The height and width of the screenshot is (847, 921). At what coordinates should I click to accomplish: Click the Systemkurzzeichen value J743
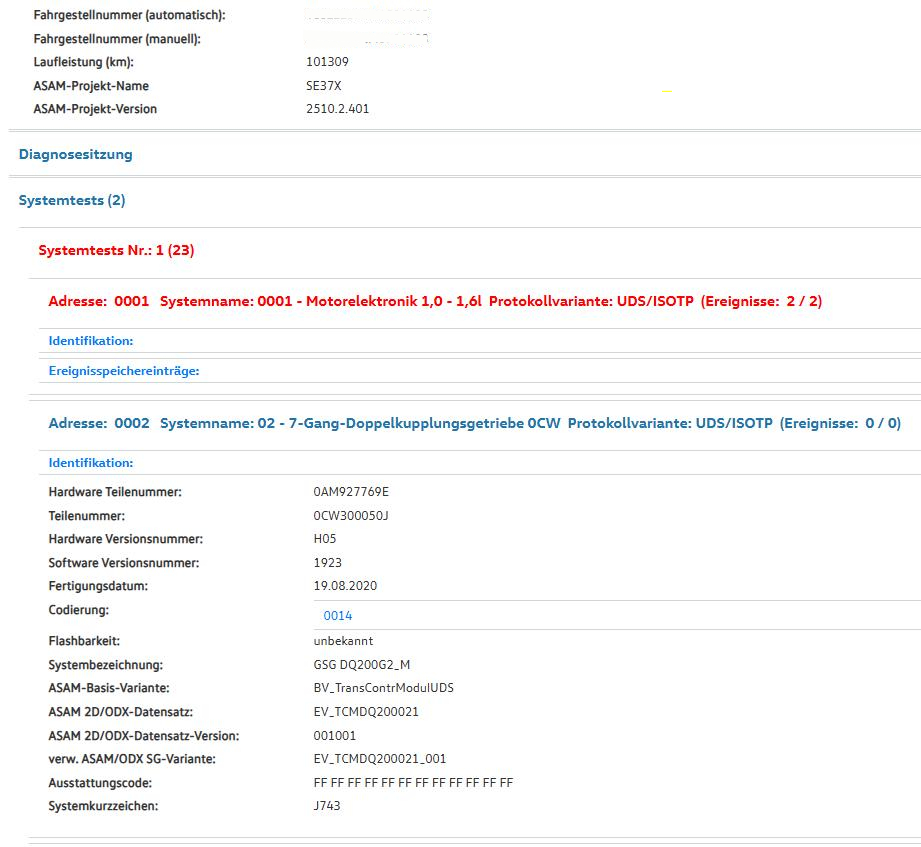click(x=327, y=806)
